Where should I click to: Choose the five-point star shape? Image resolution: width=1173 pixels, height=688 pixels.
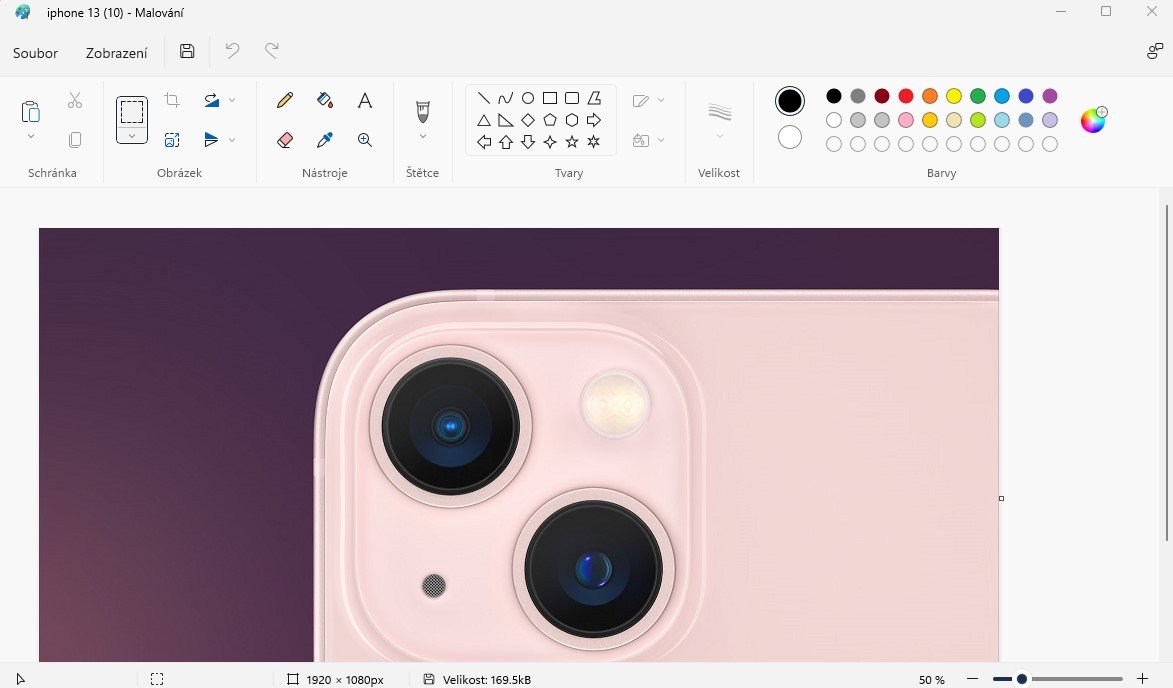pos(572,141)
